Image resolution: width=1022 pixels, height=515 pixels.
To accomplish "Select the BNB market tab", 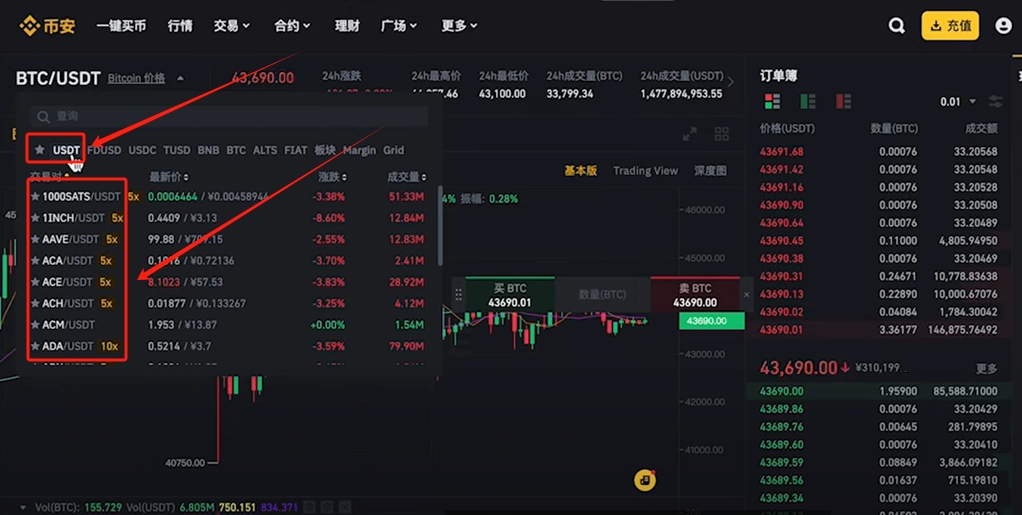I will point(208,150).
